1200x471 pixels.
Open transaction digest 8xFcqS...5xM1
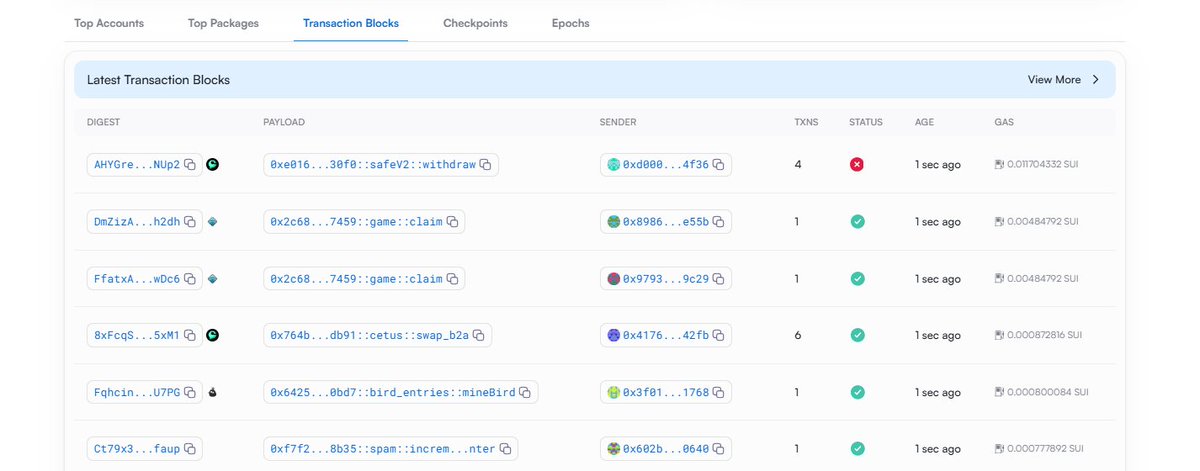click(x=137, y=335)
